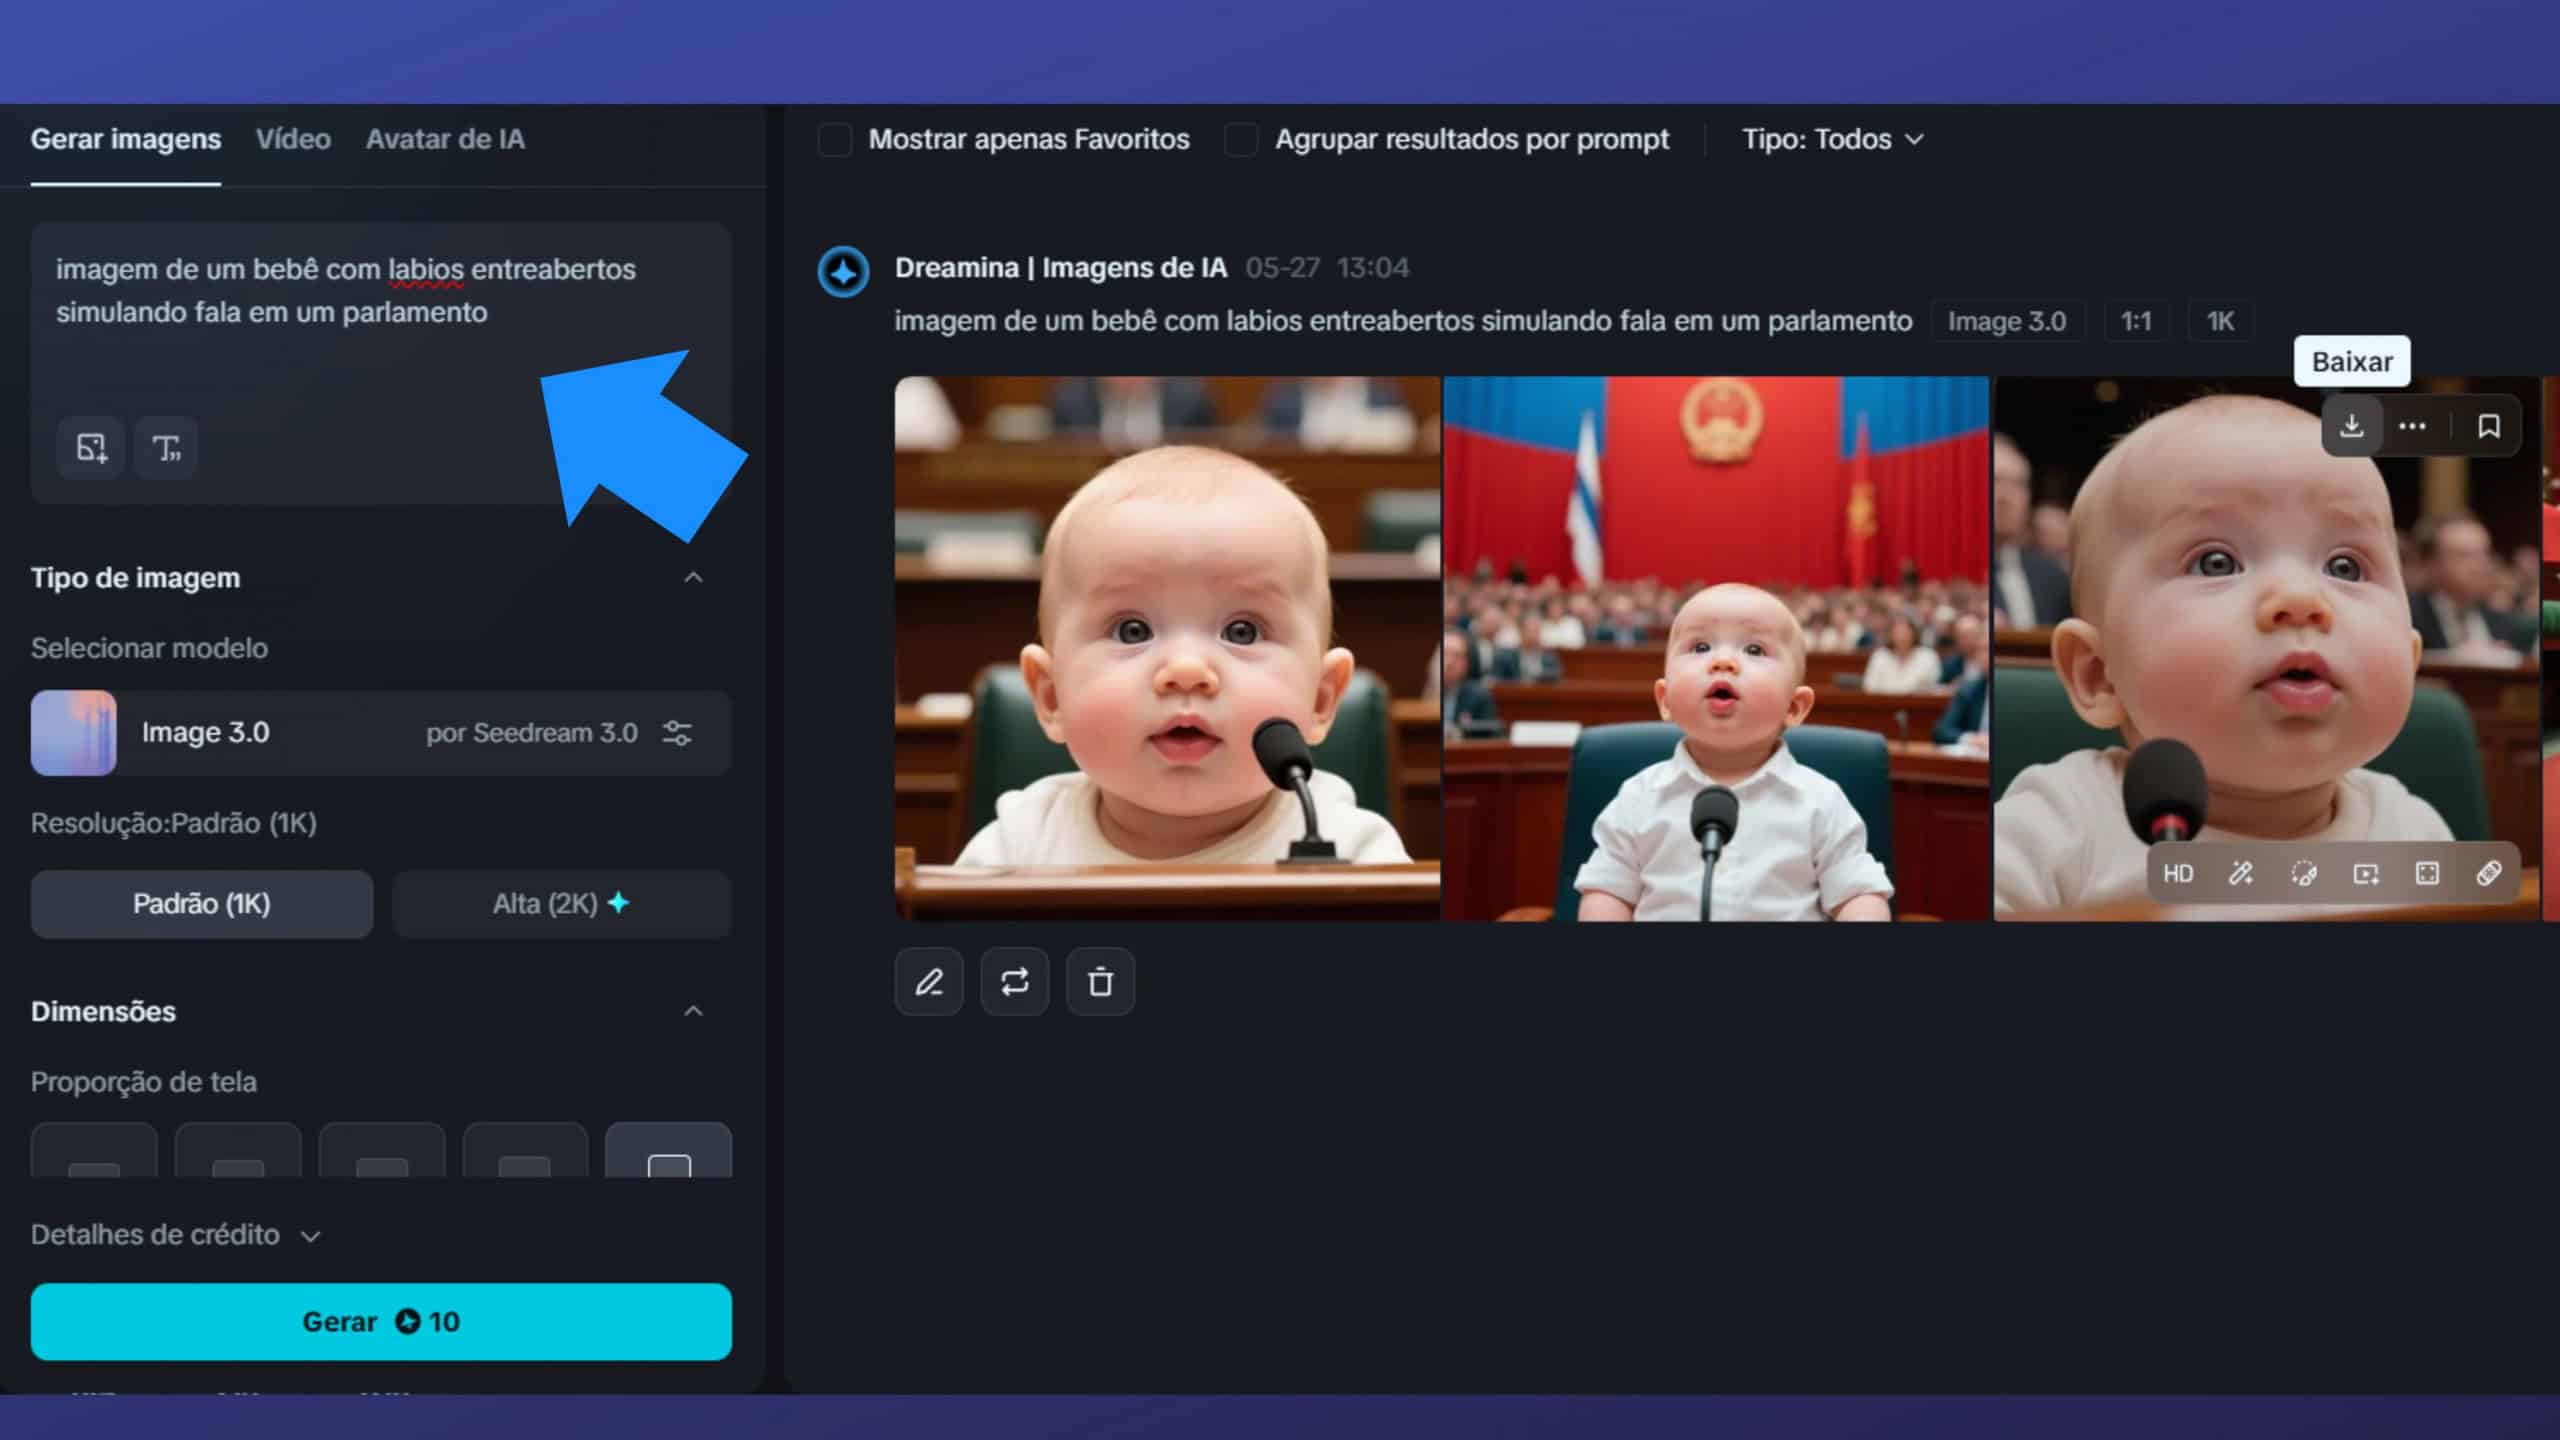The height and width of the screenshot is (1440, 2560).
Task: Check Agrupar resultados por prompt
Action: [1241, 140]
